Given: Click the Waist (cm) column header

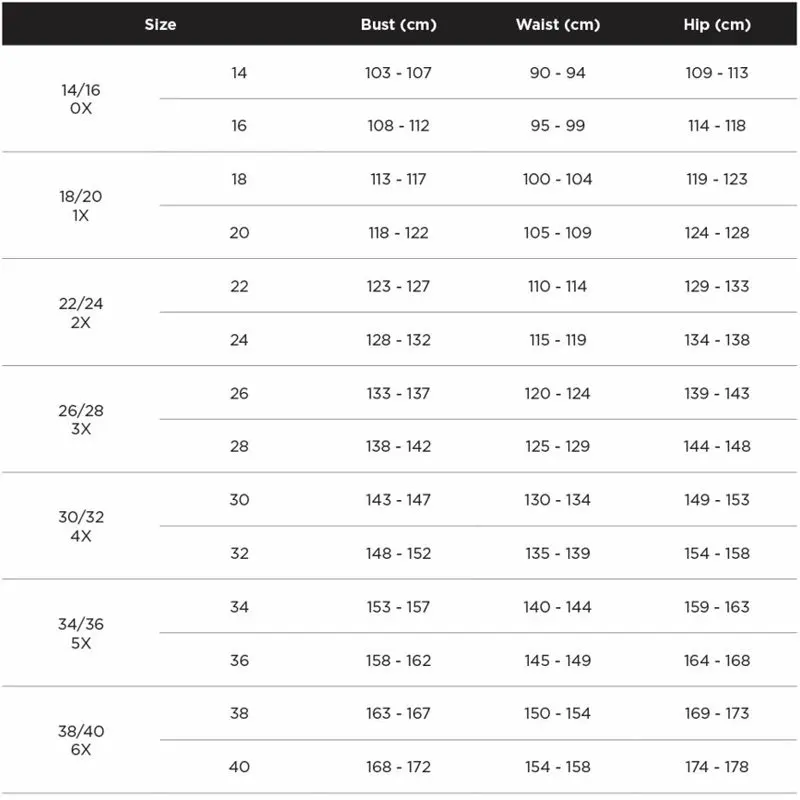Looking at the screenshot, I should point(557,24).
